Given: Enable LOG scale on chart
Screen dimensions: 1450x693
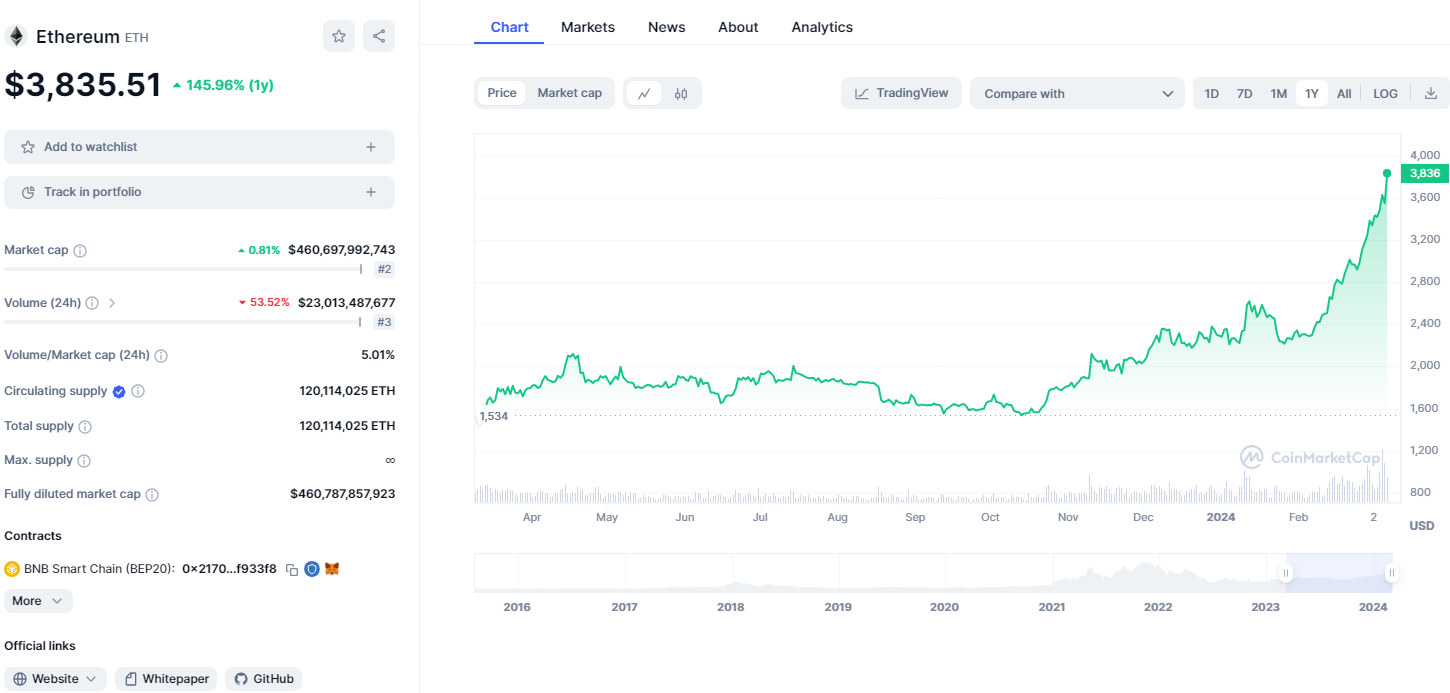Looking at the screenshot, I should point(1385,94).
